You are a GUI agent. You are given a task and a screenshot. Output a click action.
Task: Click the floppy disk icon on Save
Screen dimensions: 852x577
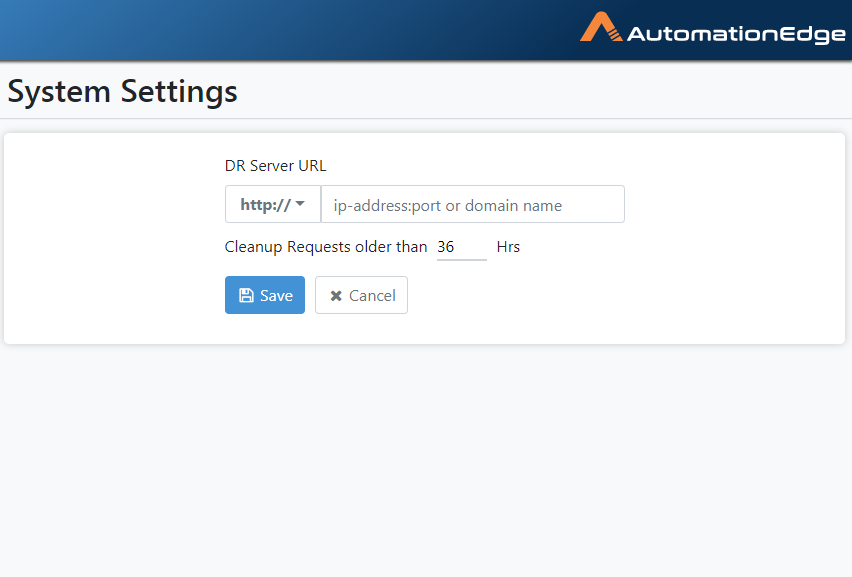[246, 295]
